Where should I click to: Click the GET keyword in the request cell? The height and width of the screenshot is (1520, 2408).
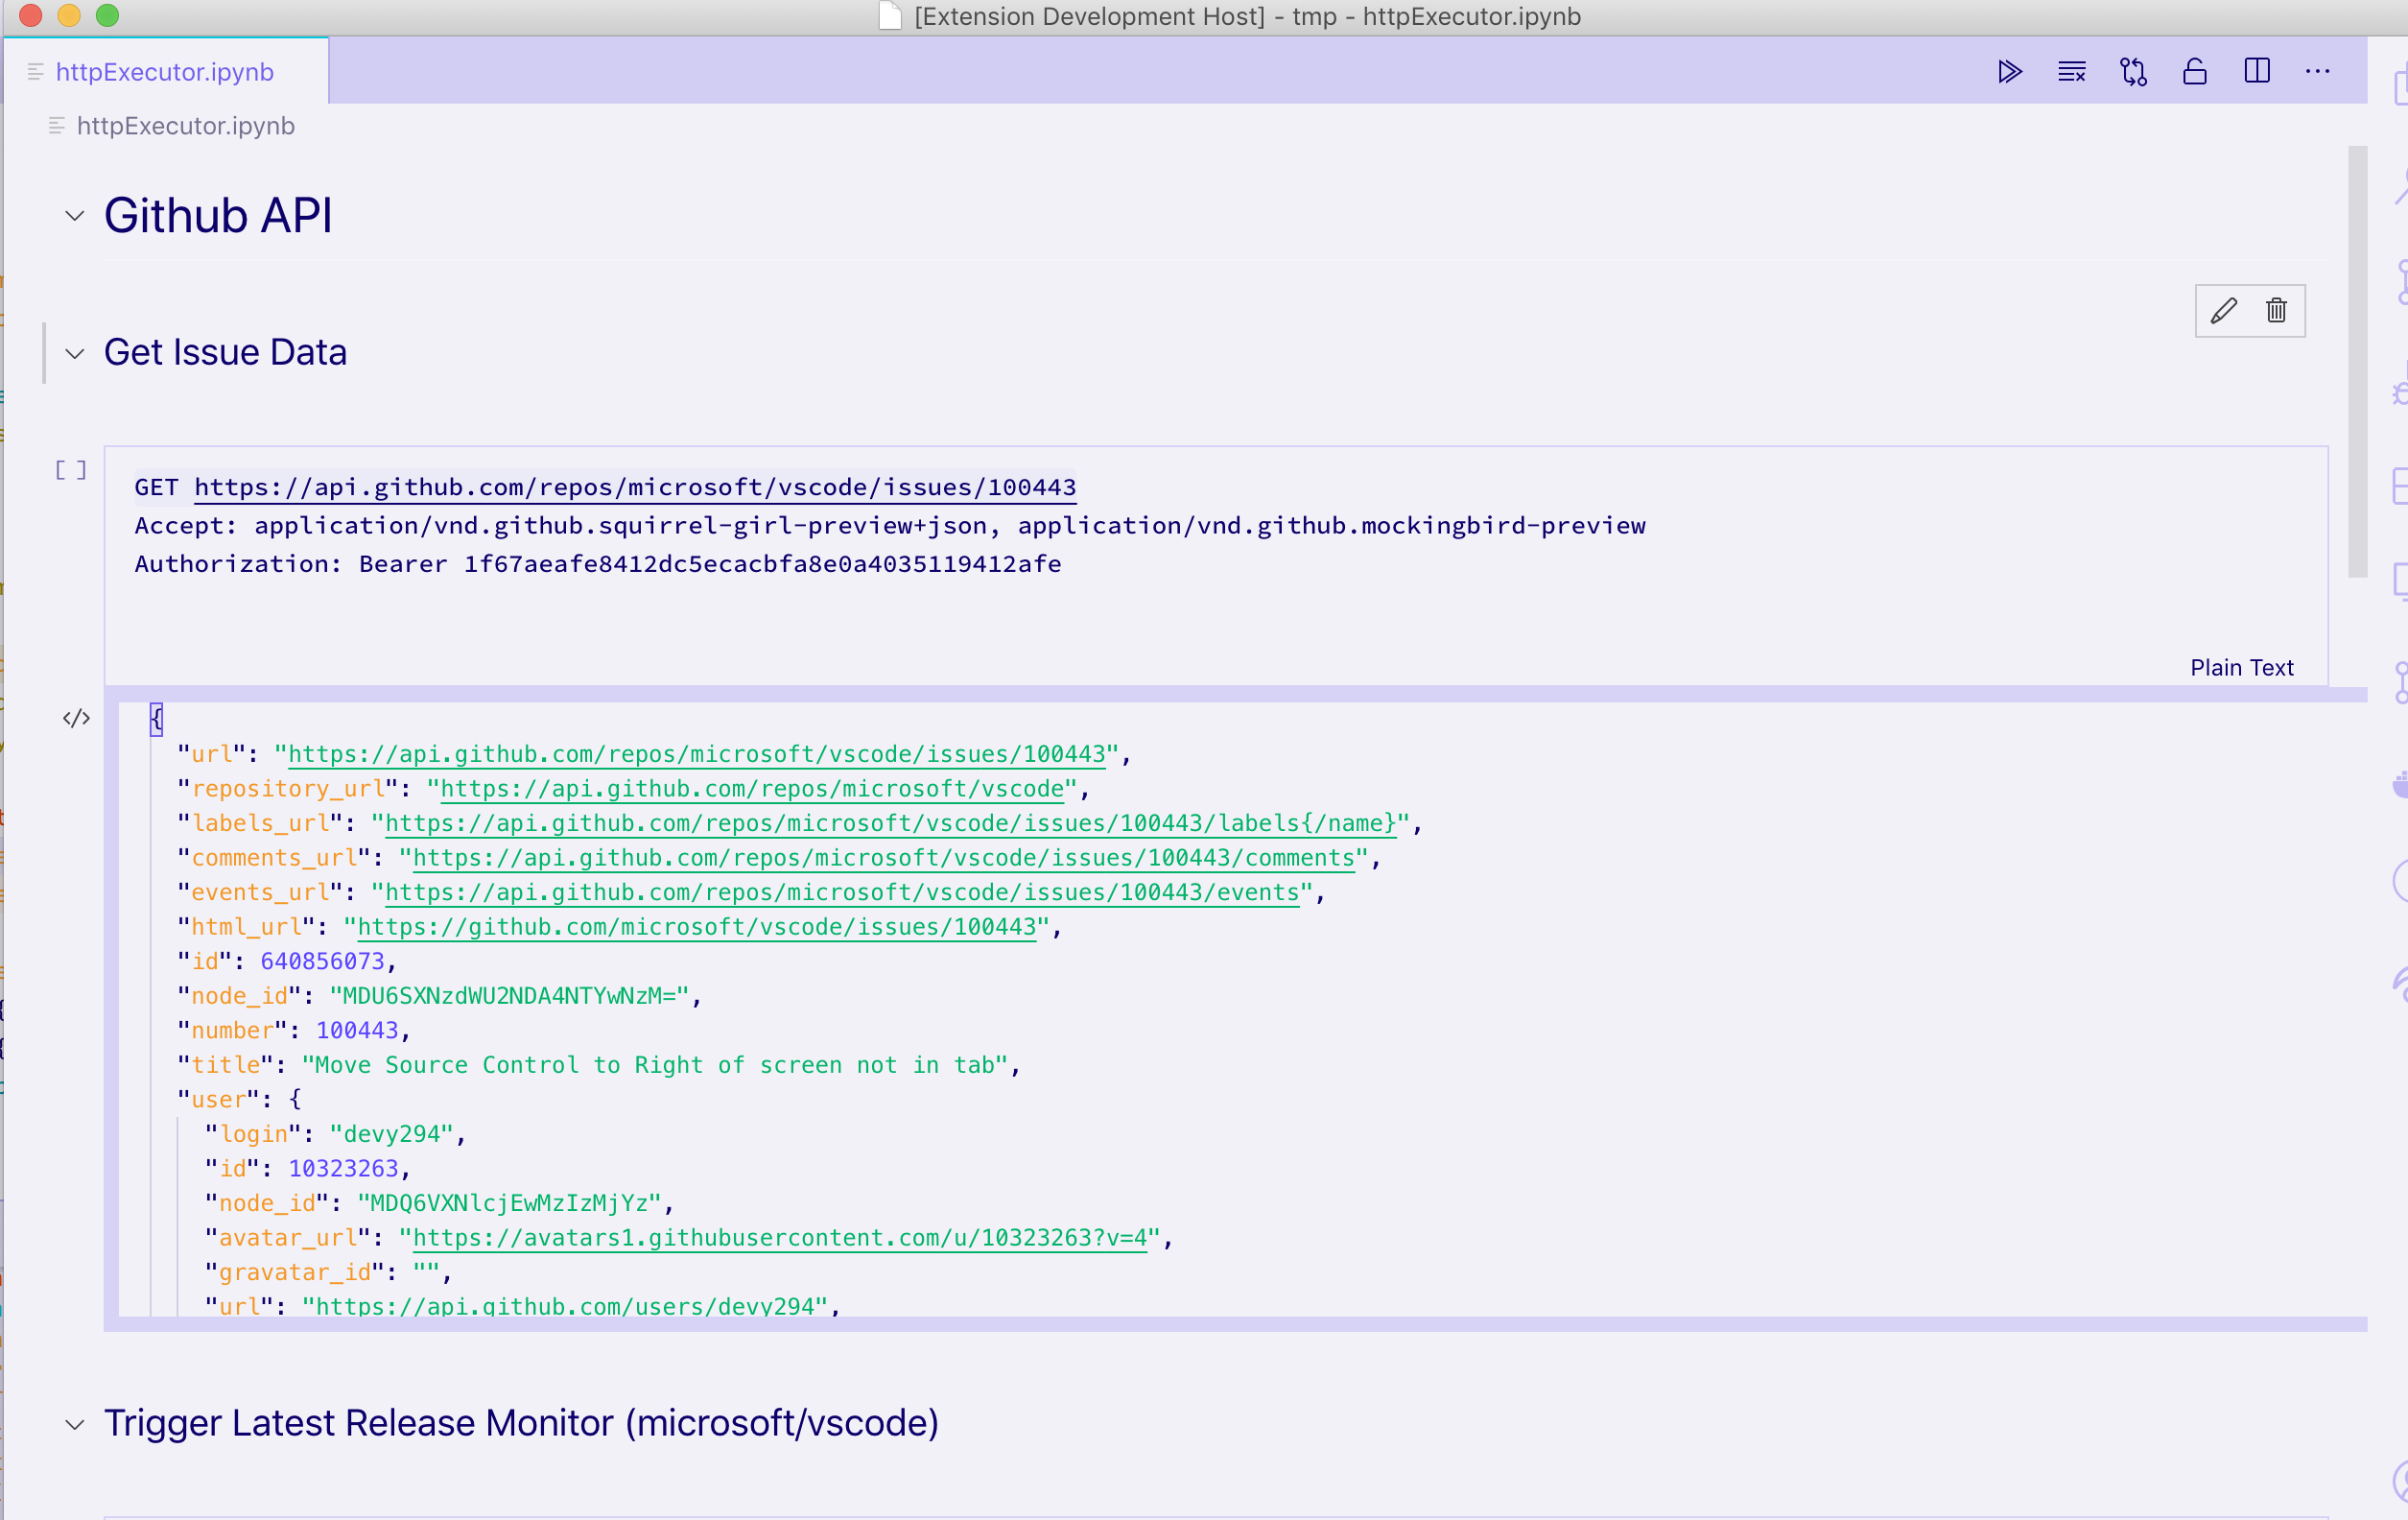click(156, 487)
